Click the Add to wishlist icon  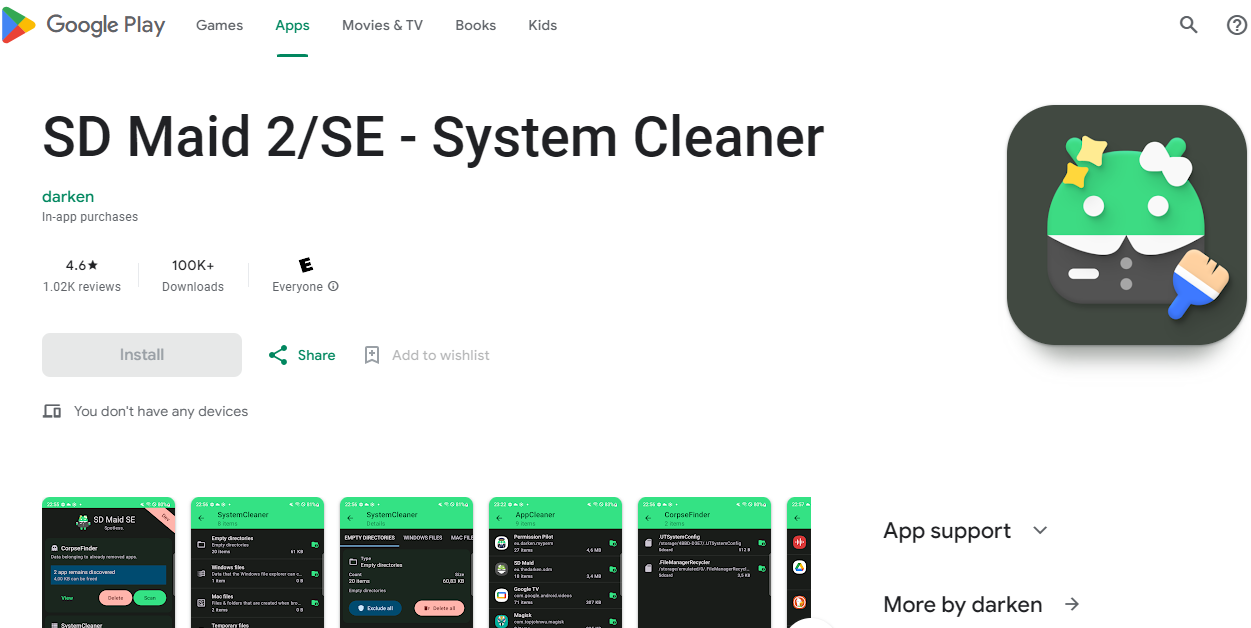click(x=371, y=355)
